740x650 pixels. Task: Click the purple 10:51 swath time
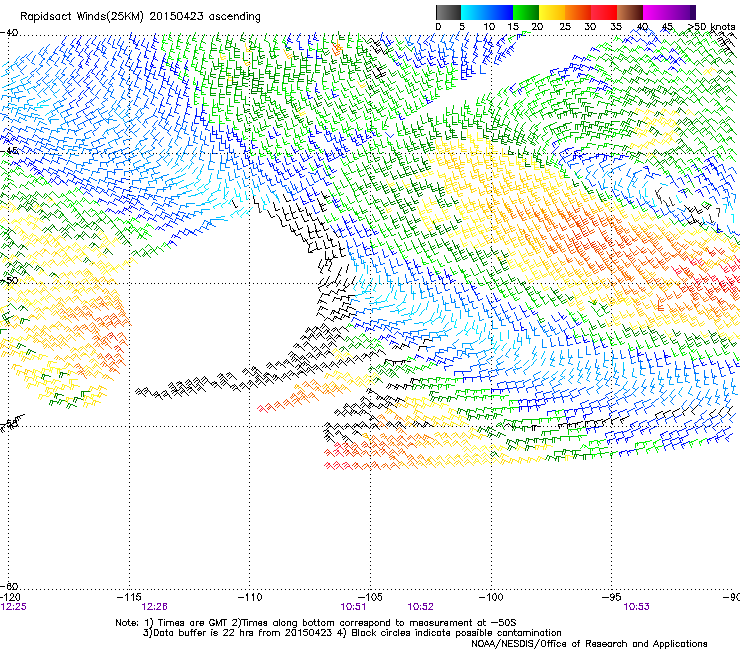[353, 607]
